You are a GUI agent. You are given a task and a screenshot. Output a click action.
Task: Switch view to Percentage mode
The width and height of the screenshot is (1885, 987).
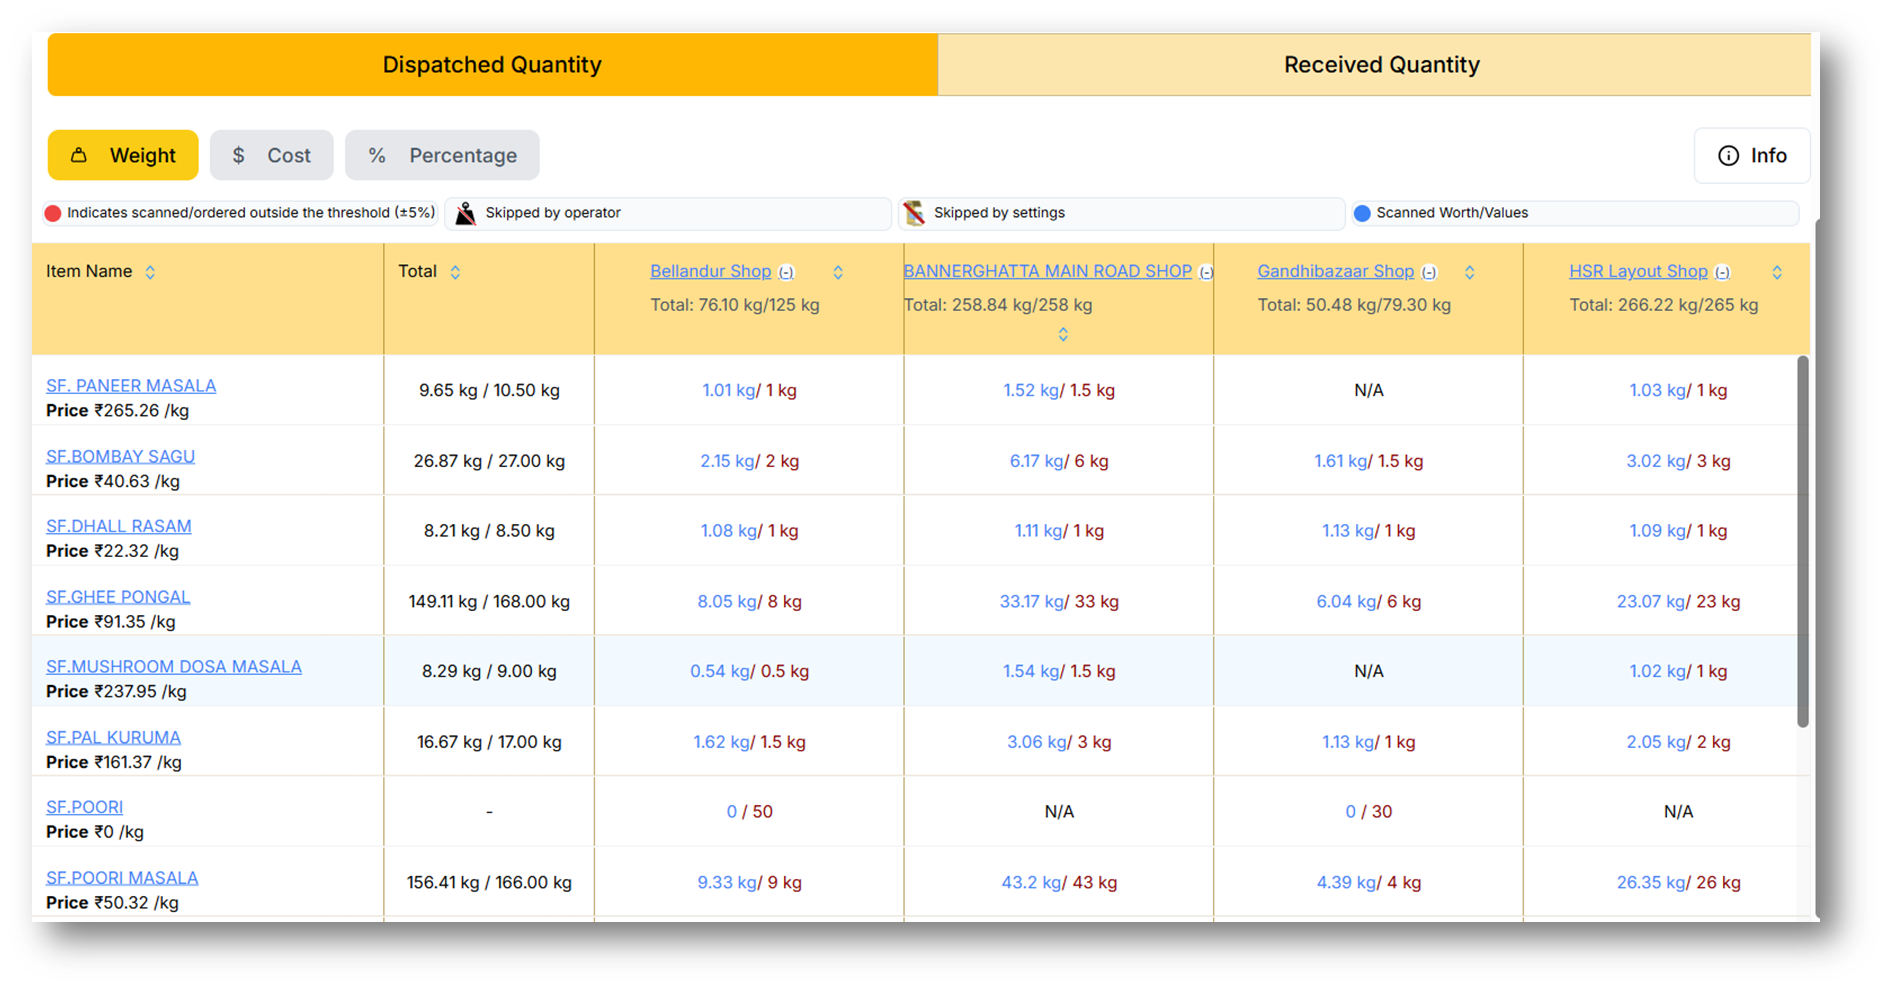click(x=442, y=155)
